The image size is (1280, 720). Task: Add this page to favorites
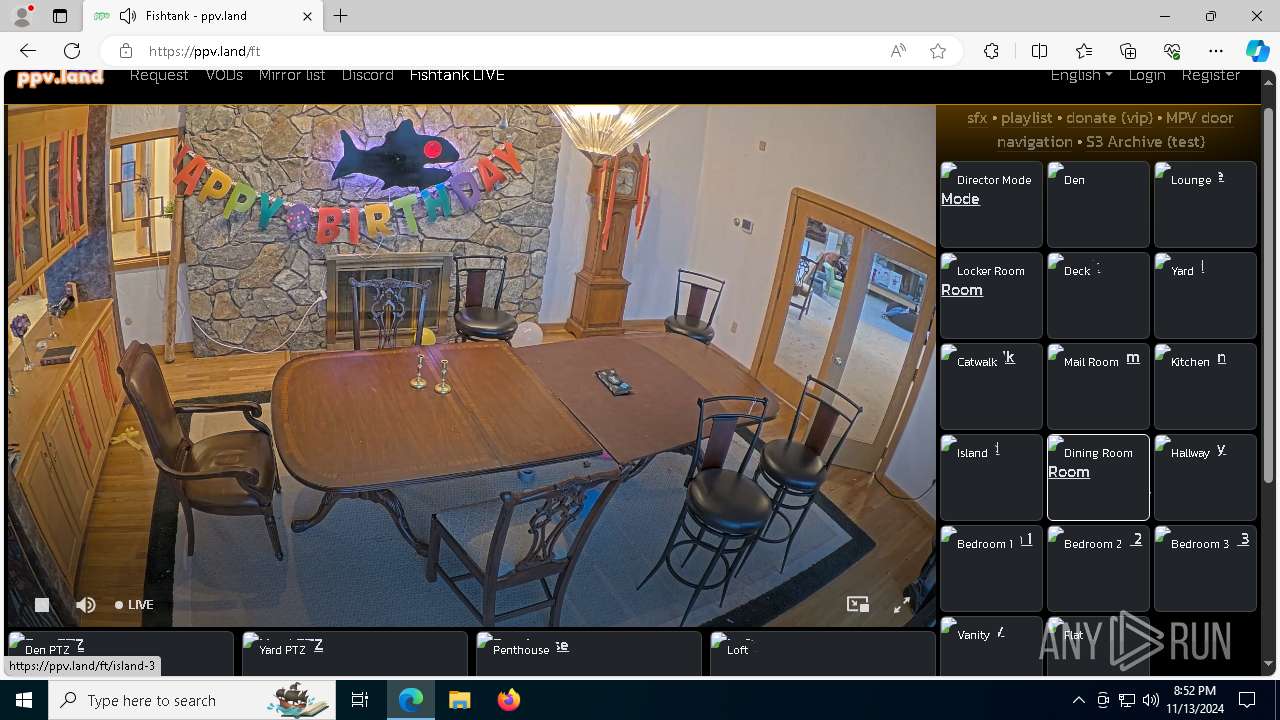[938, 51]
